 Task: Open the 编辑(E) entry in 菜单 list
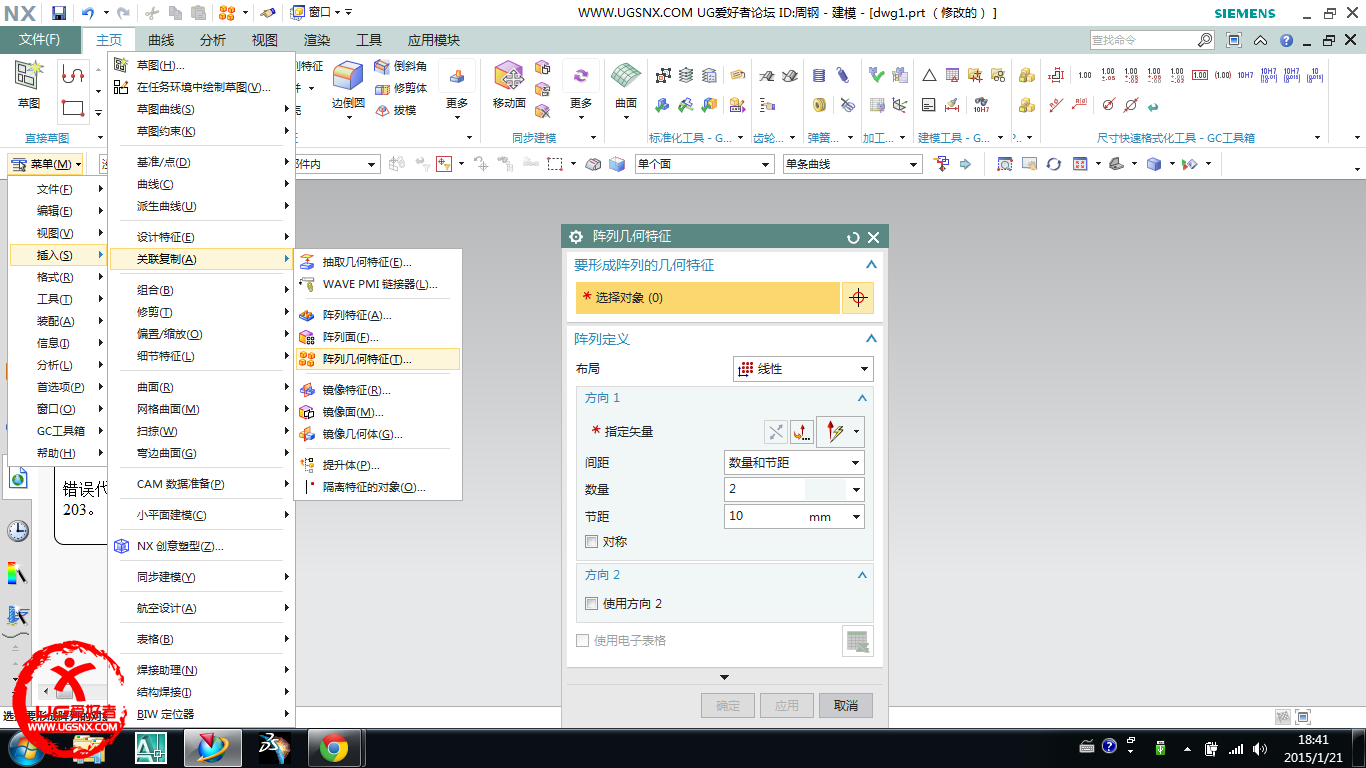click(57, 211)
